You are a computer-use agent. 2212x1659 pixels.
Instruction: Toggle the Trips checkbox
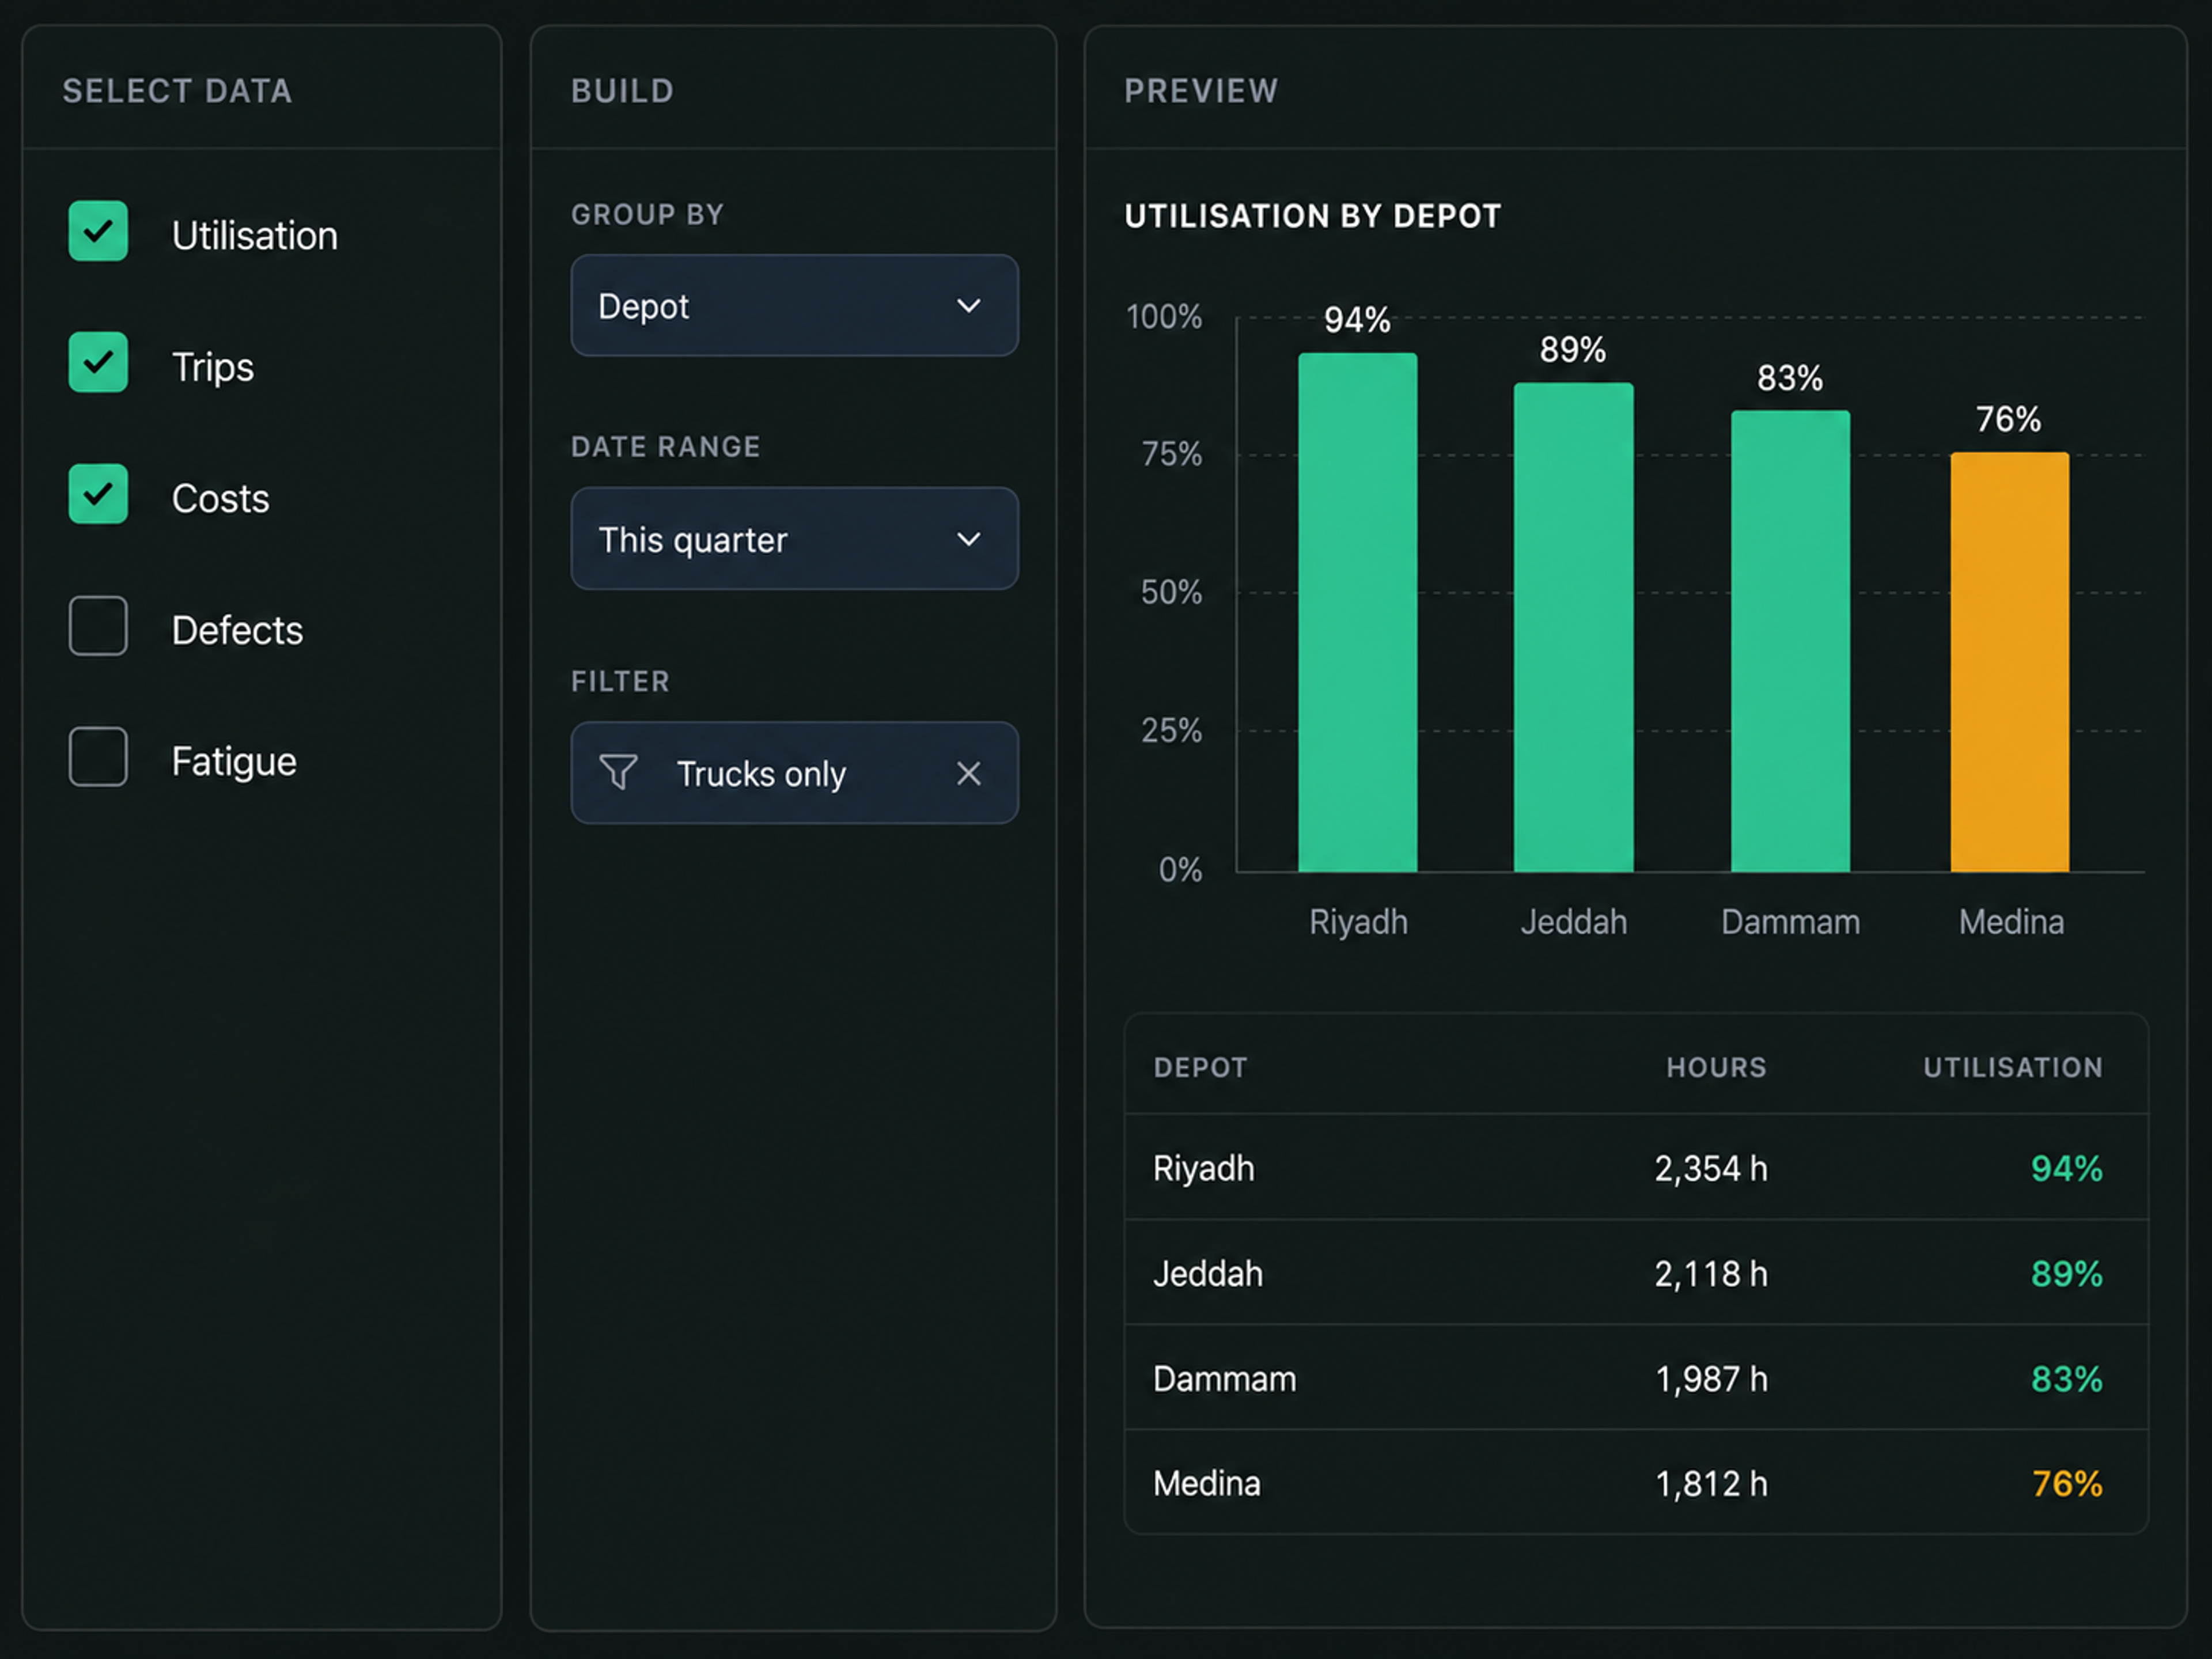click(x=98, y=362)
